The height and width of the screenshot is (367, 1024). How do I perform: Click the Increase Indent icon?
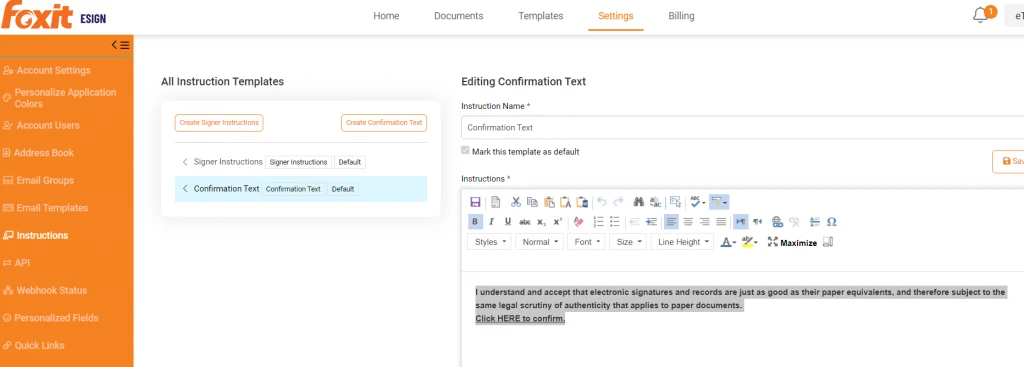(x=651, y=221)
